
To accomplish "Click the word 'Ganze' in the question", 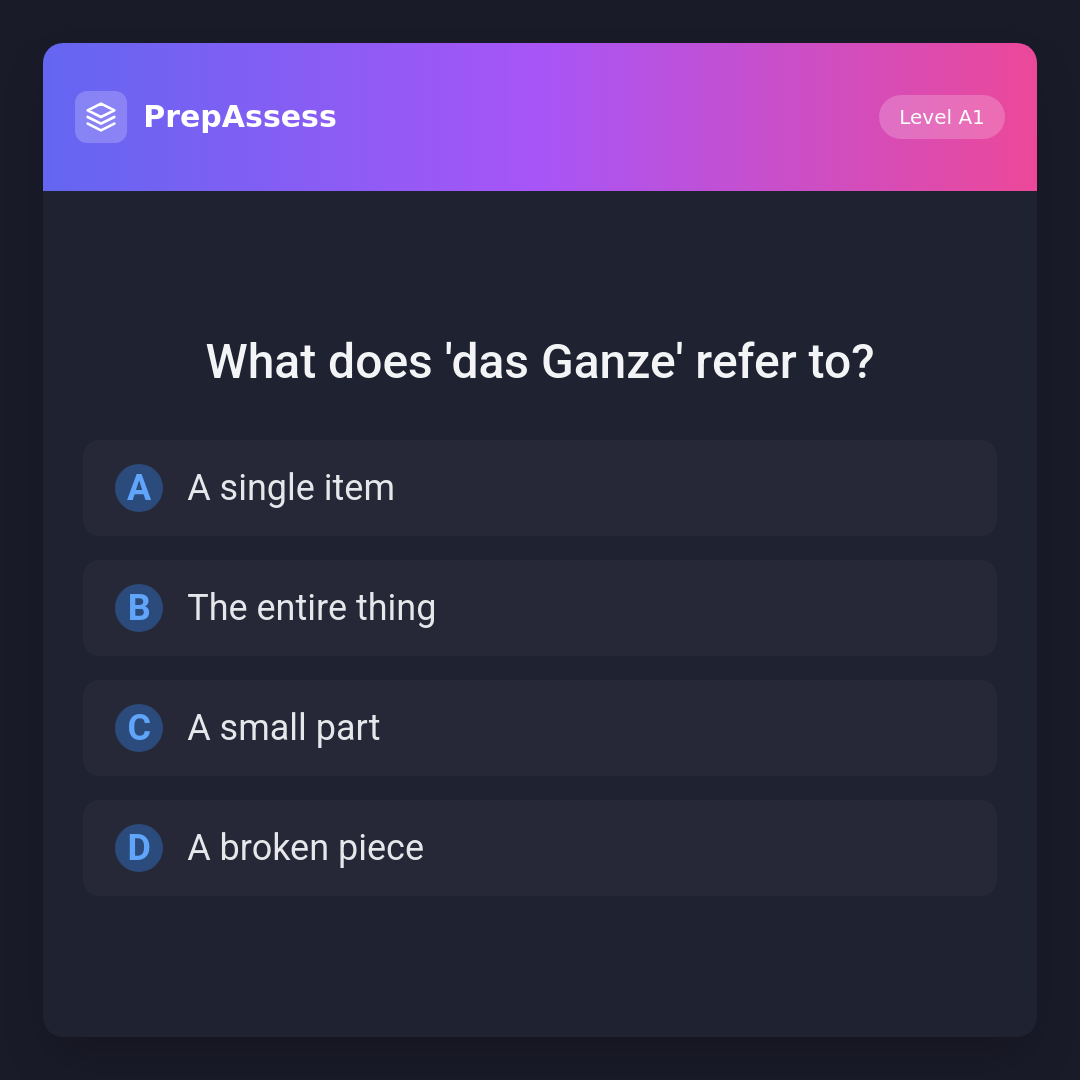I will point(608,362).
